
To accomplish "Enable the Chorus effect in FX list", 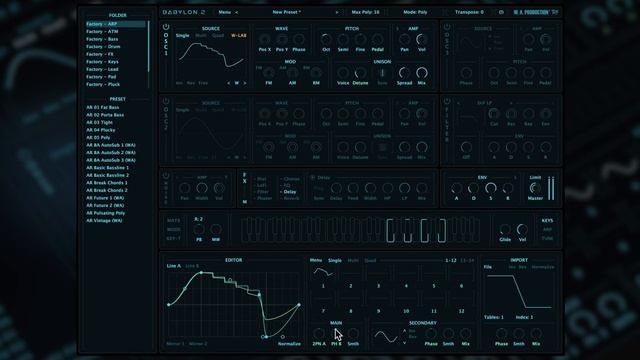I will pyautogui.click(x=291, y=179).
